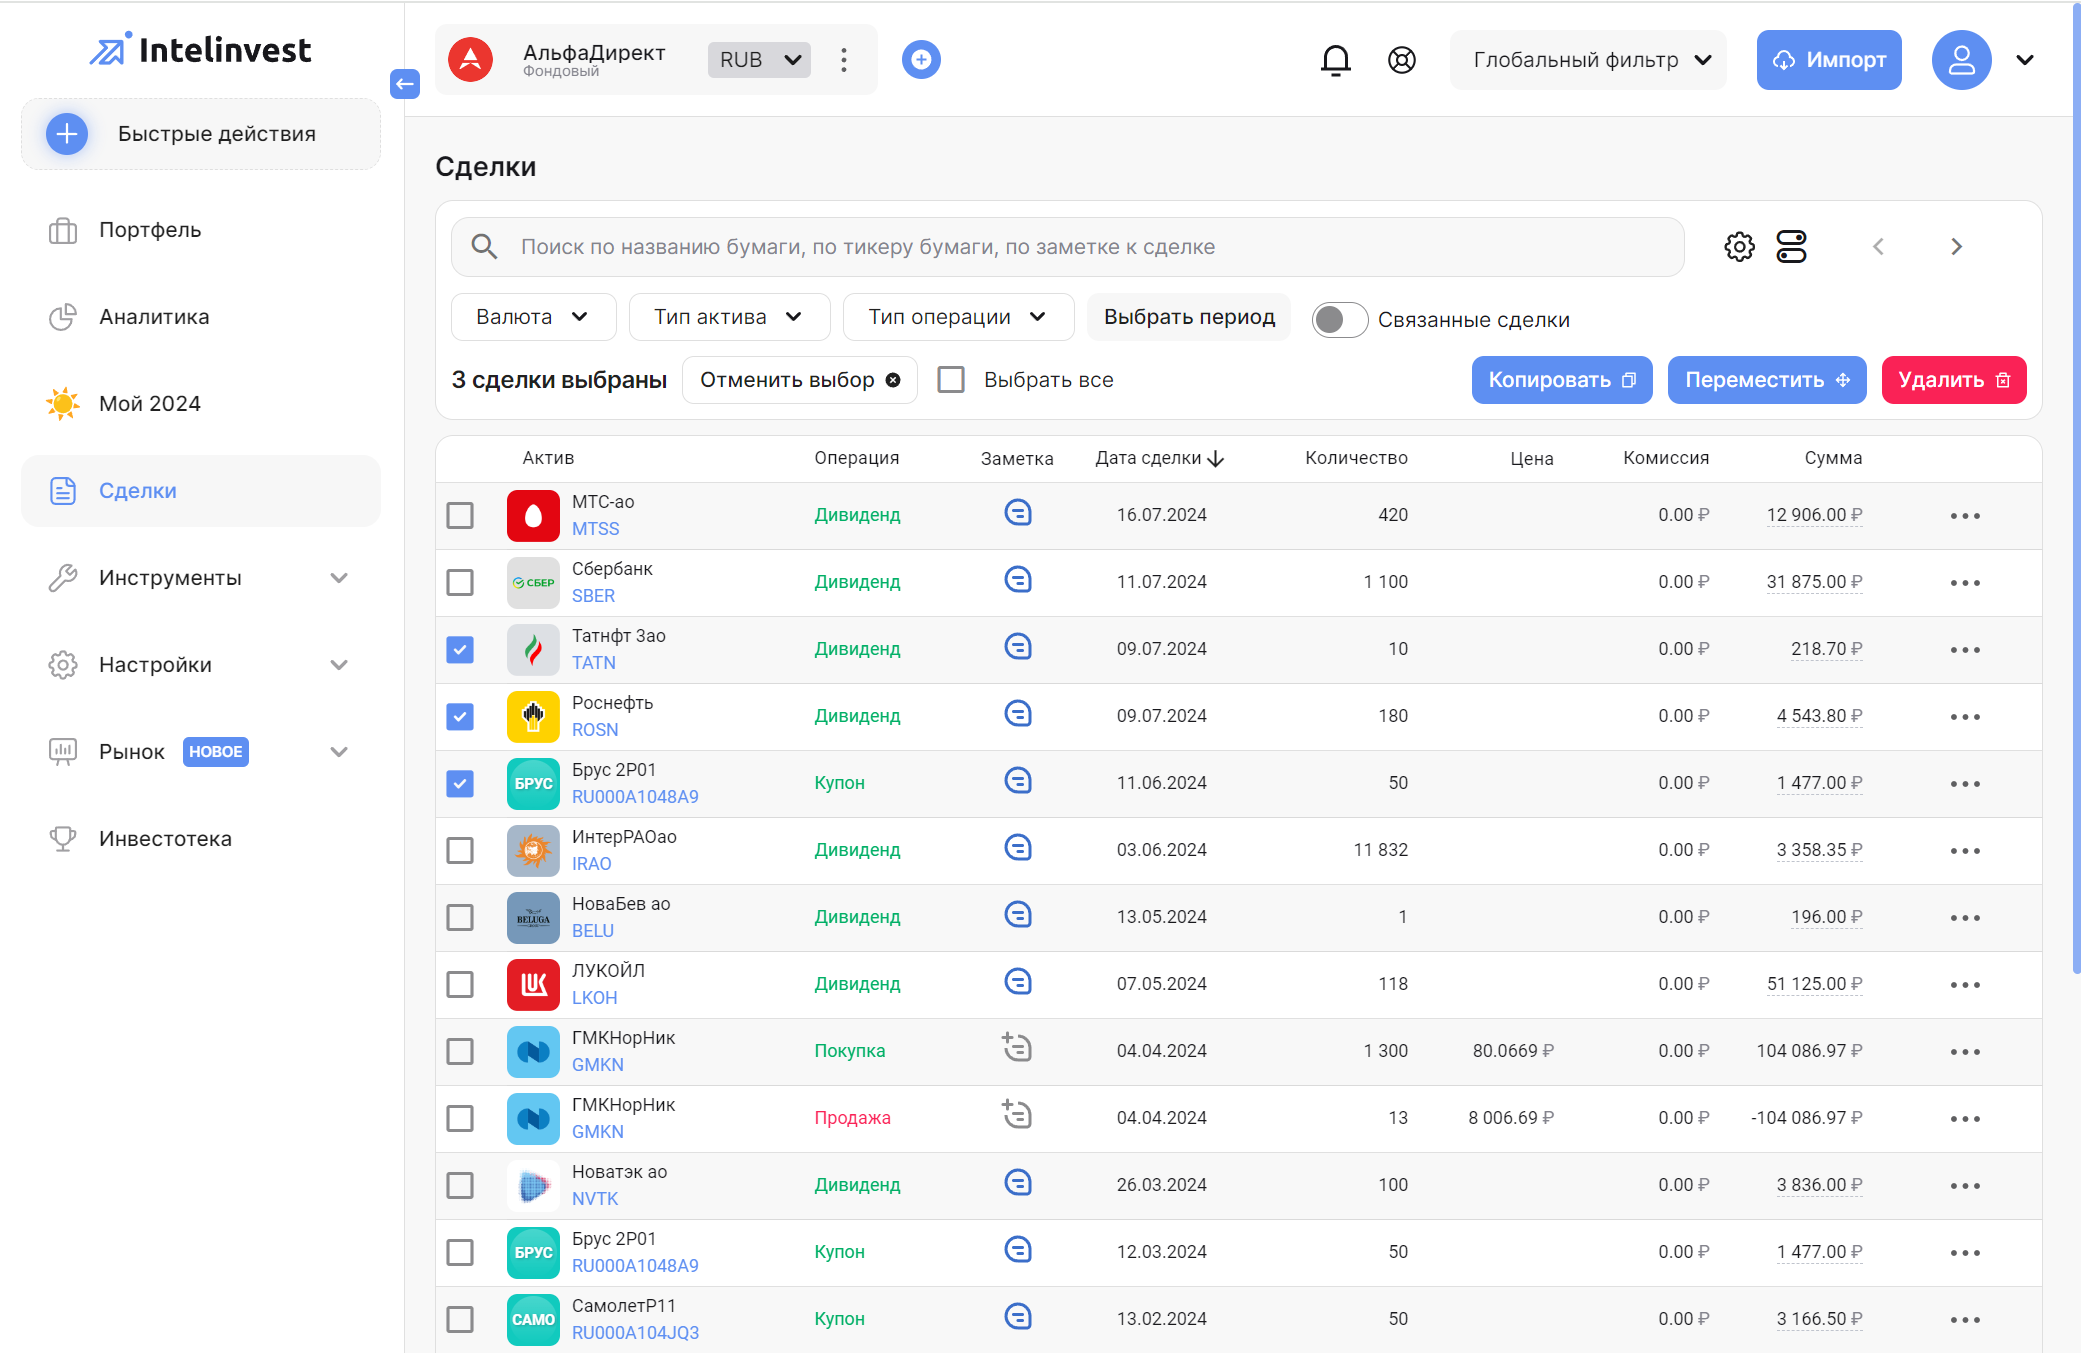The width and height of the screenshot is (2081, 1353).
Task: Open the MTSS ticker link
Action: 596,529
